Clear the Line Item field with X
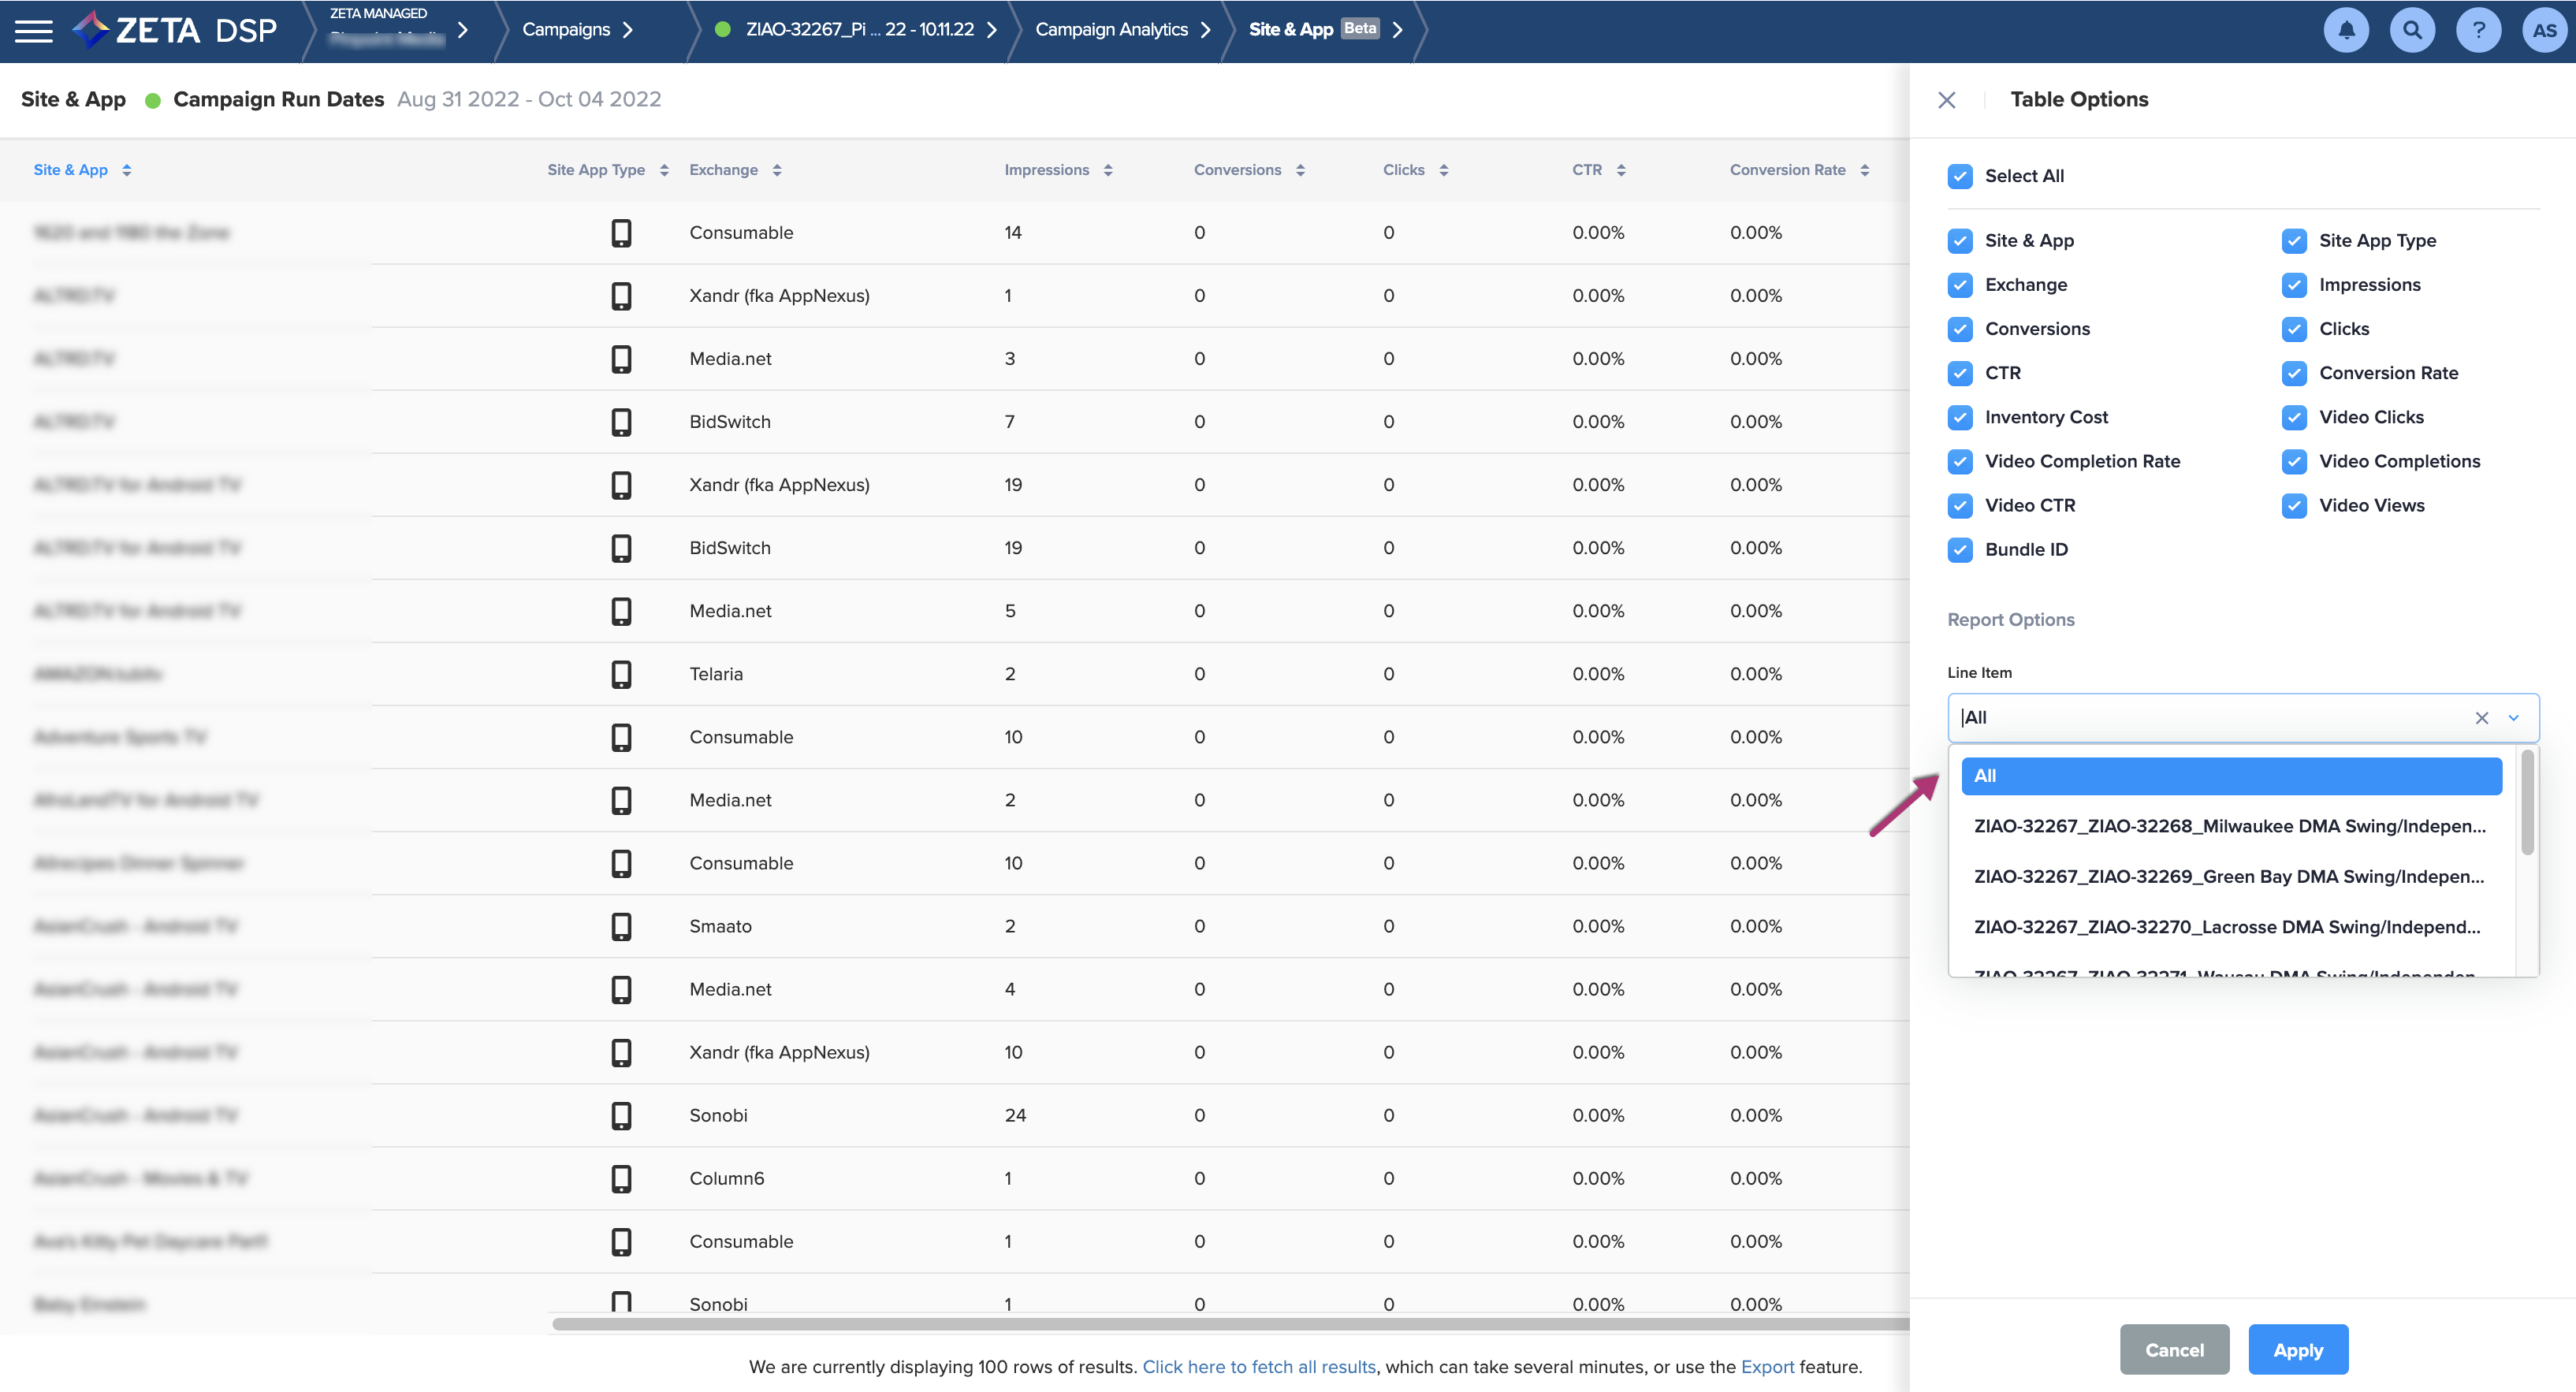The width and height of the screenshot is (2576, 1392). [x=2481, y=718]
